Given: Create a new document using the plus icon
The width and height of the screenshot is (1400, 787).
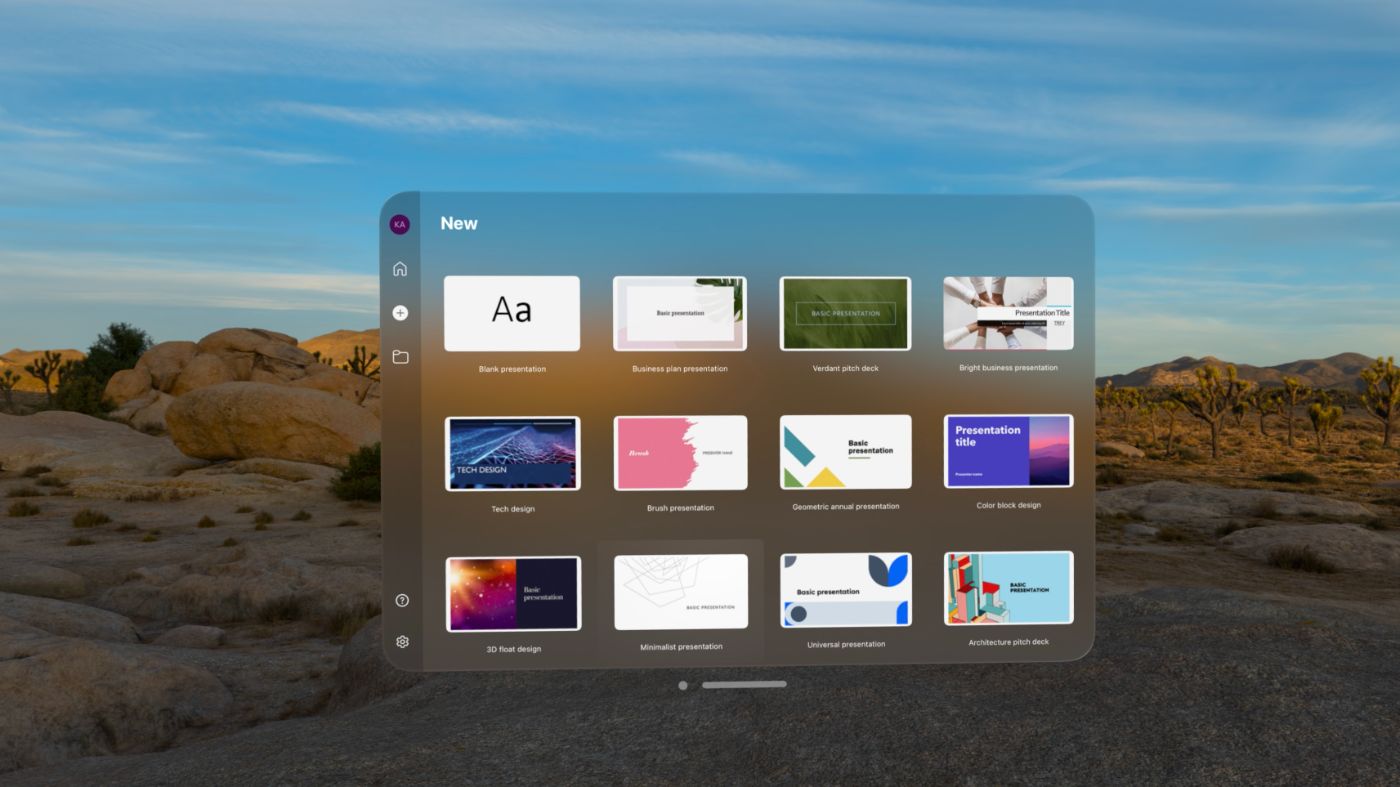Looking at the screenshot, I should [x=399, y=312].
